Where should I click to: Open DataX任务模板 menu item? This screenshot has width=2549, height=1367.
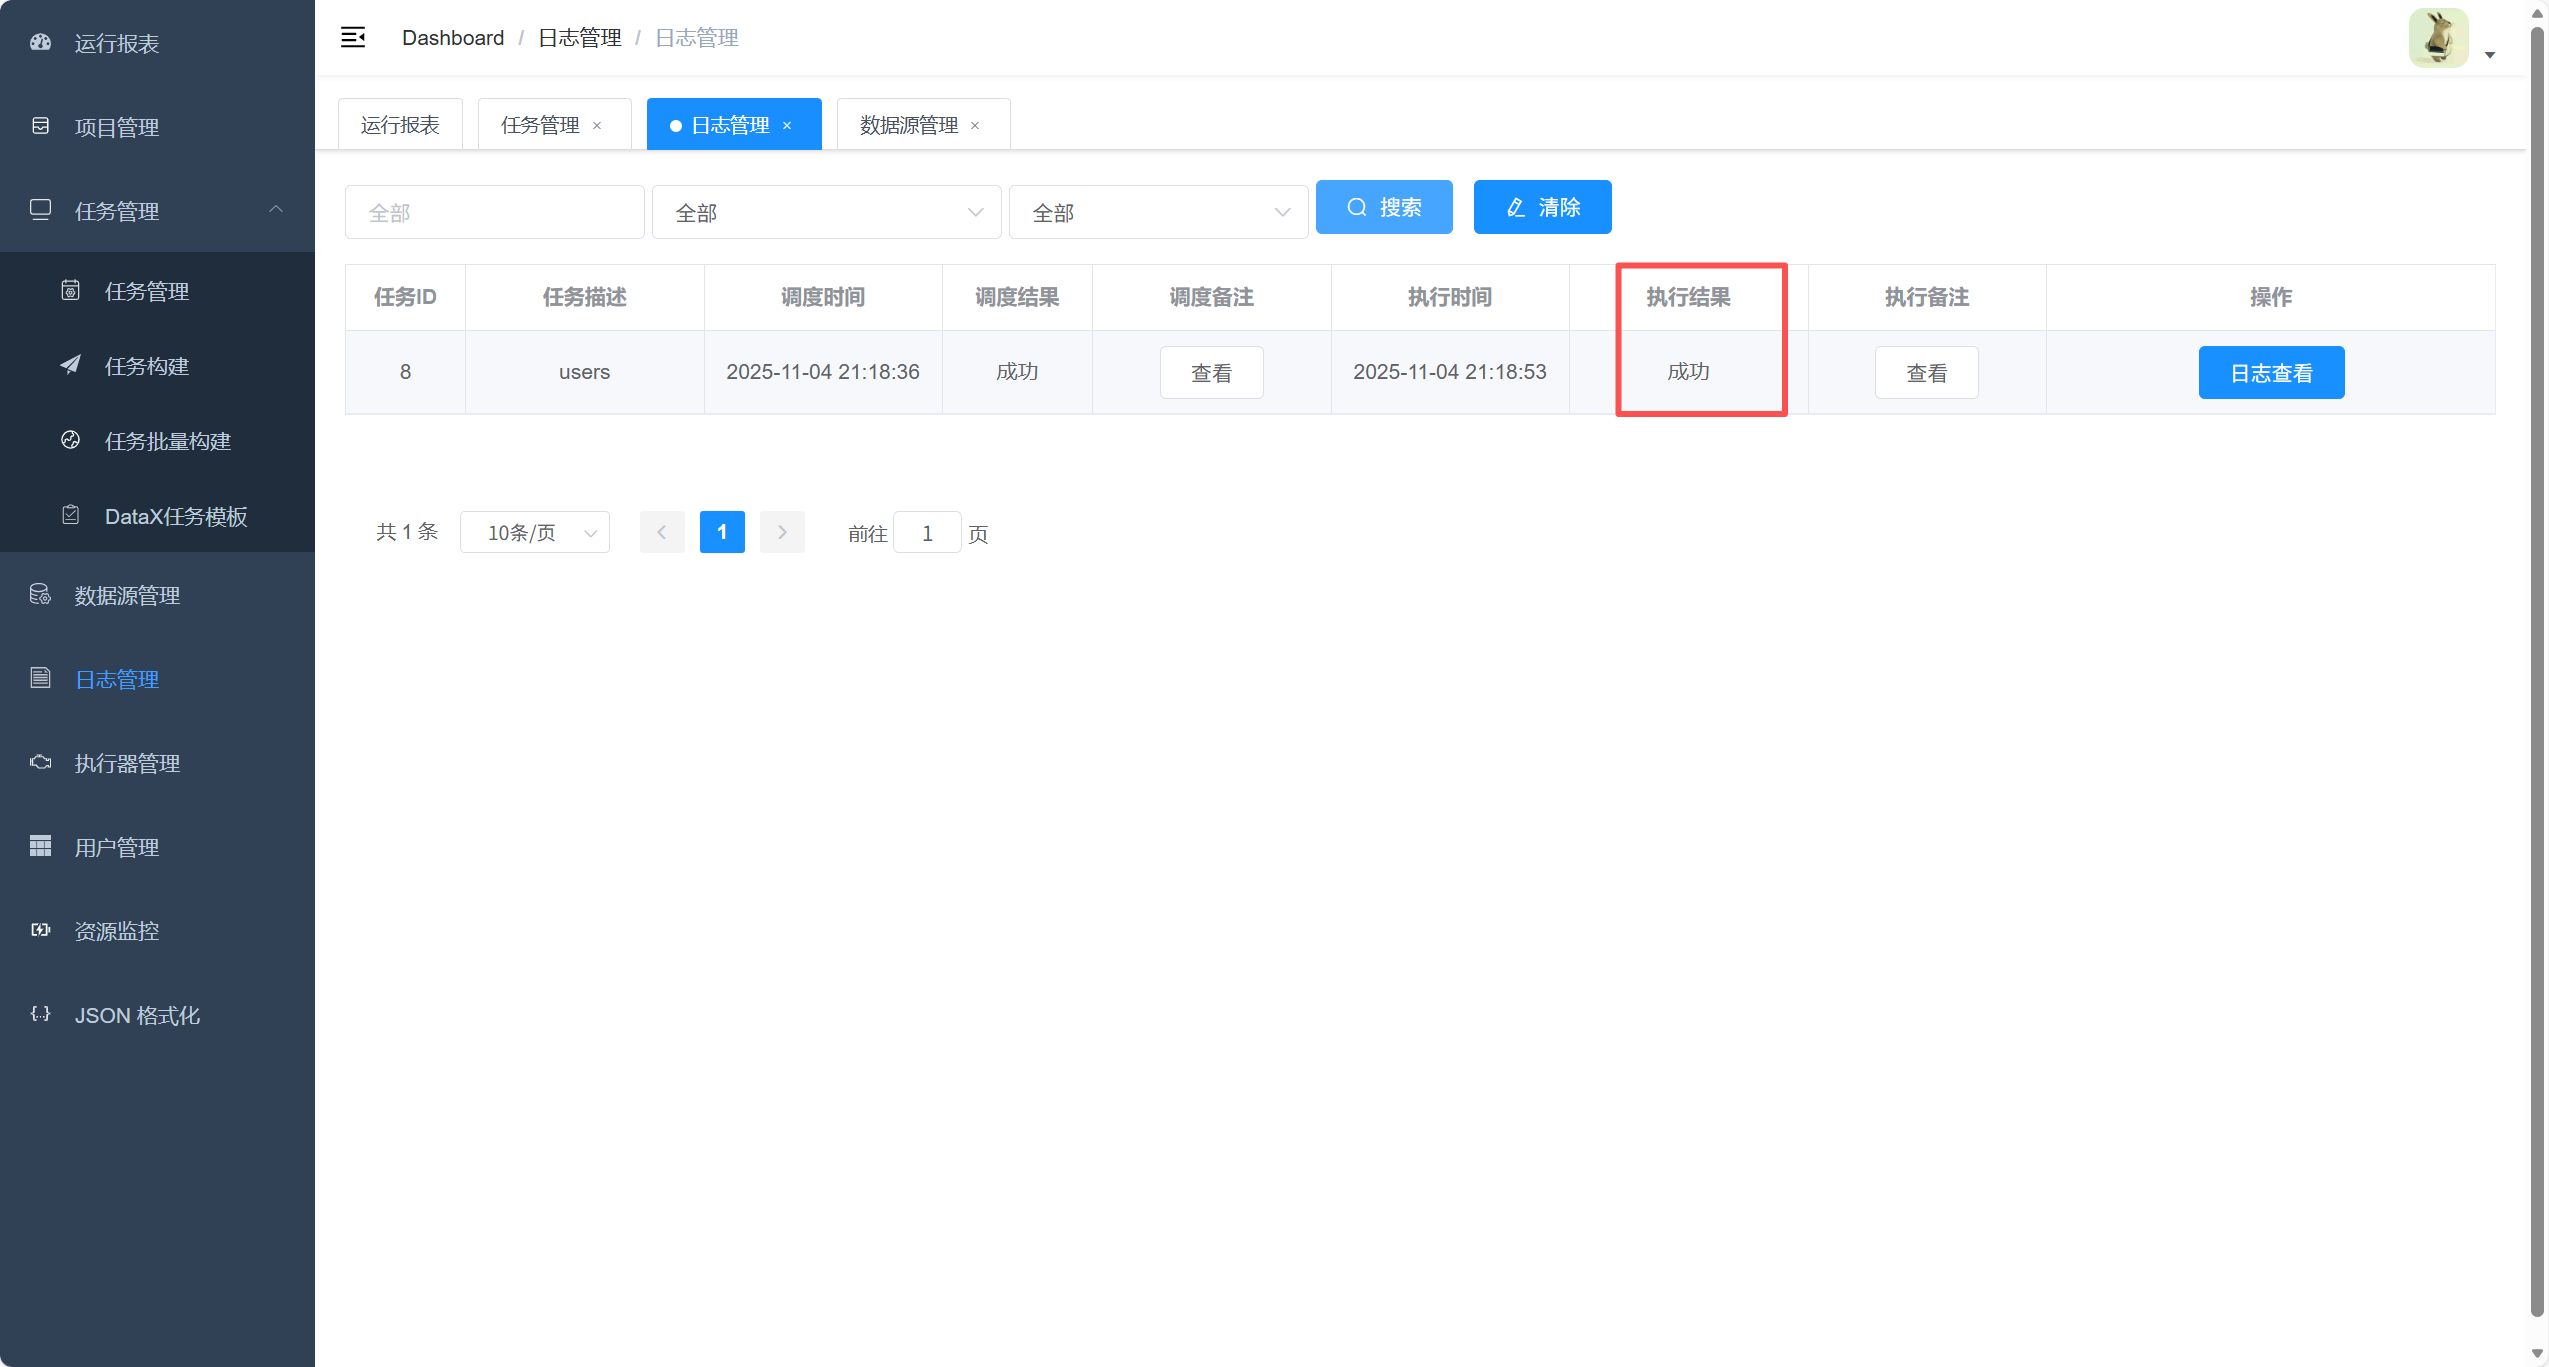click(x=176, y=516)
